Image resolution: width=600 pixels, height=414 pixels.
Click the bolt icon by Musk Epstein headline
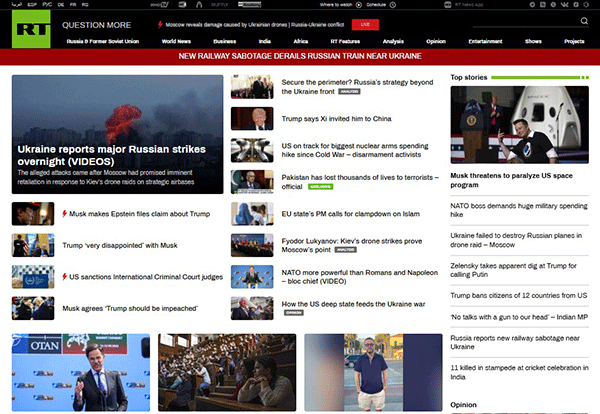(65, 214)
